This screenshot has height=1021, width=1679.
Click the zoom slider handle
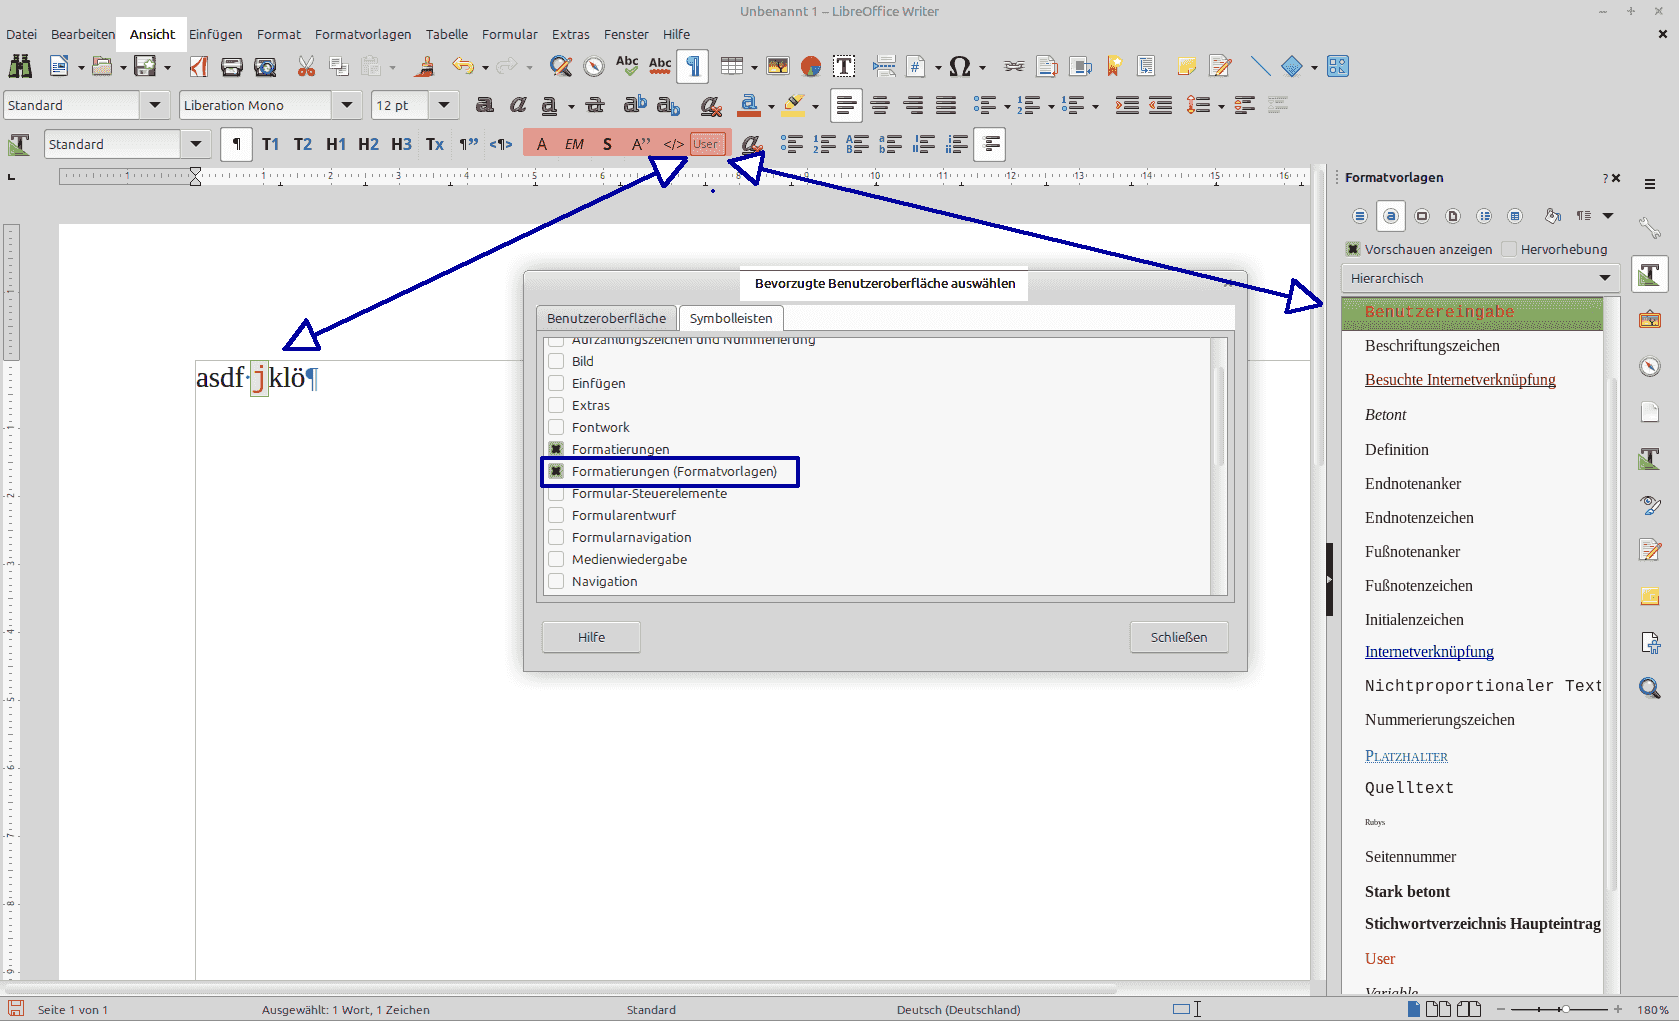point(1564,1009)
